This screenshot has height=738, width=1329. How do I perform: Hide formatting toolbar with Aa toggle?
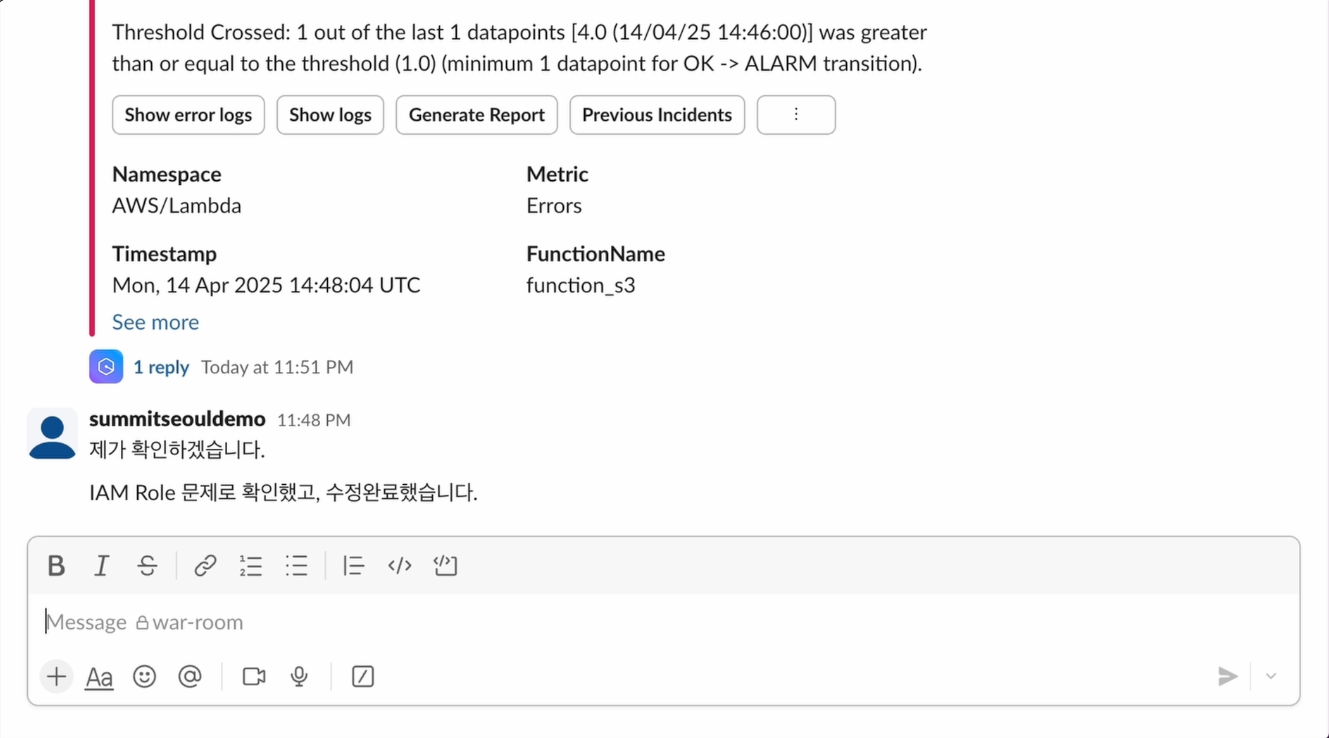point(99,677)
